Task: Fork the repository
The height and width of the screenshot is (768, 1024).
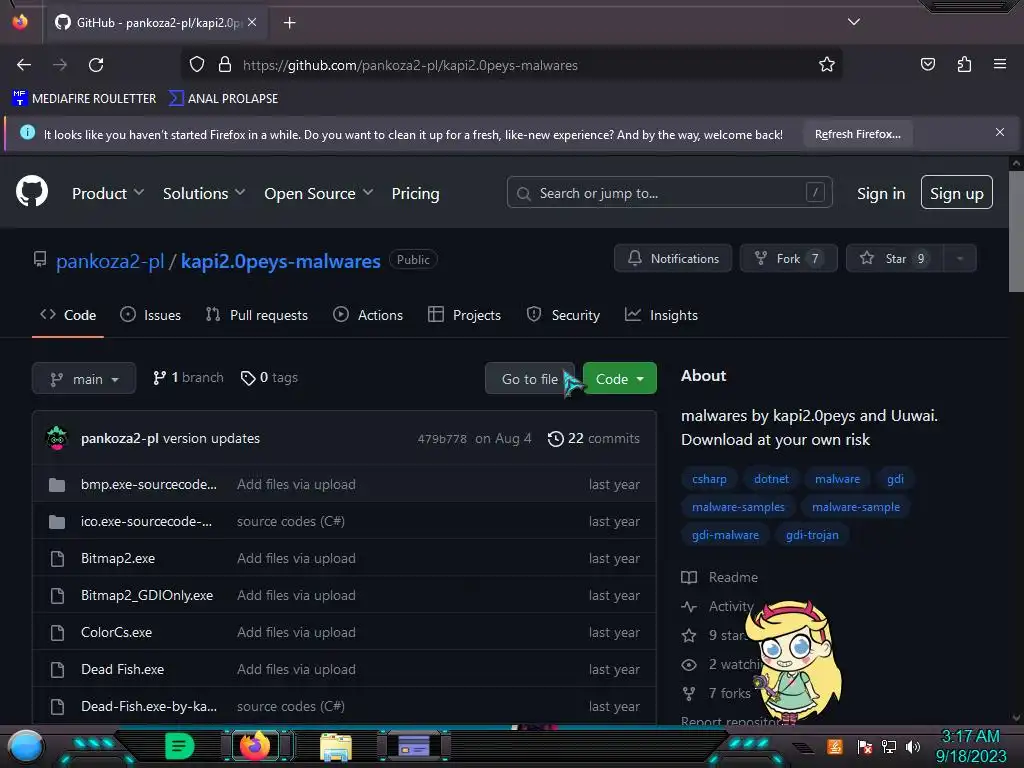Action: (788, 259)
